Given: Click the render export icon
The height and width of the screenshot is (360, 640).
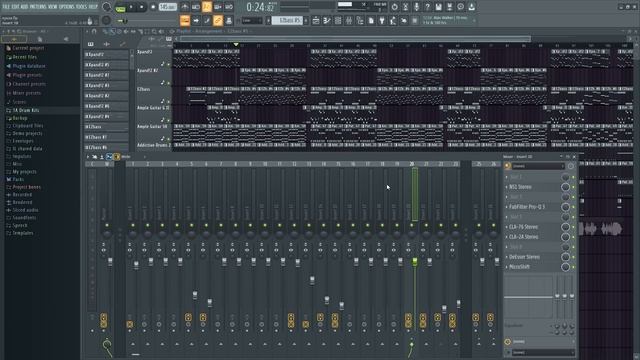Looking at the screenshot, I should 449,7.
